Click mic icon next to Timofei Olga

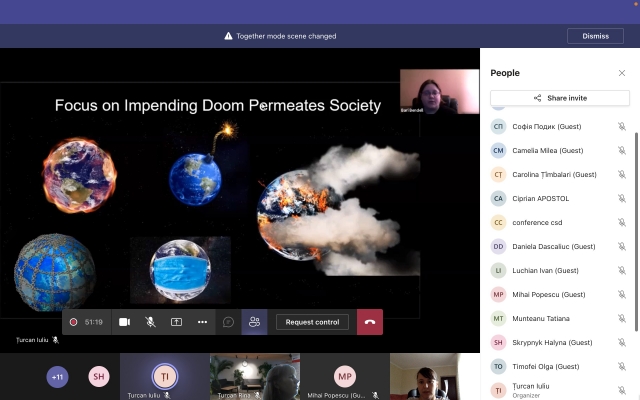coord(622,367)
